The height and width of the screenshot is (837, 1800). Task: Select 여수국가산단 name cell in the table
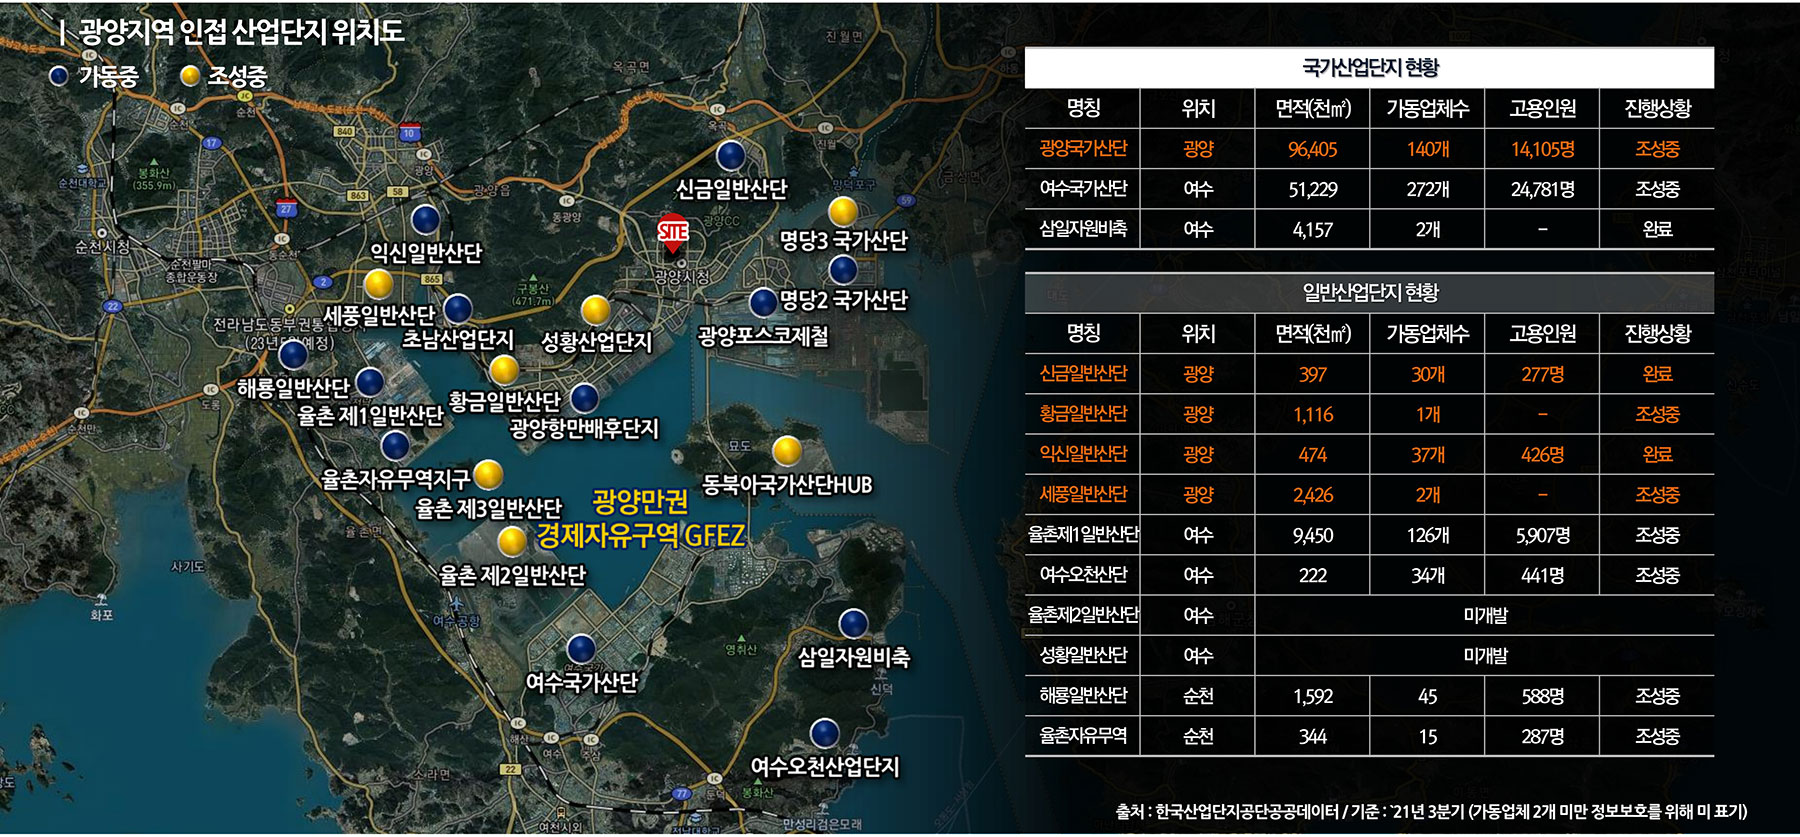tap(1083, 189)
